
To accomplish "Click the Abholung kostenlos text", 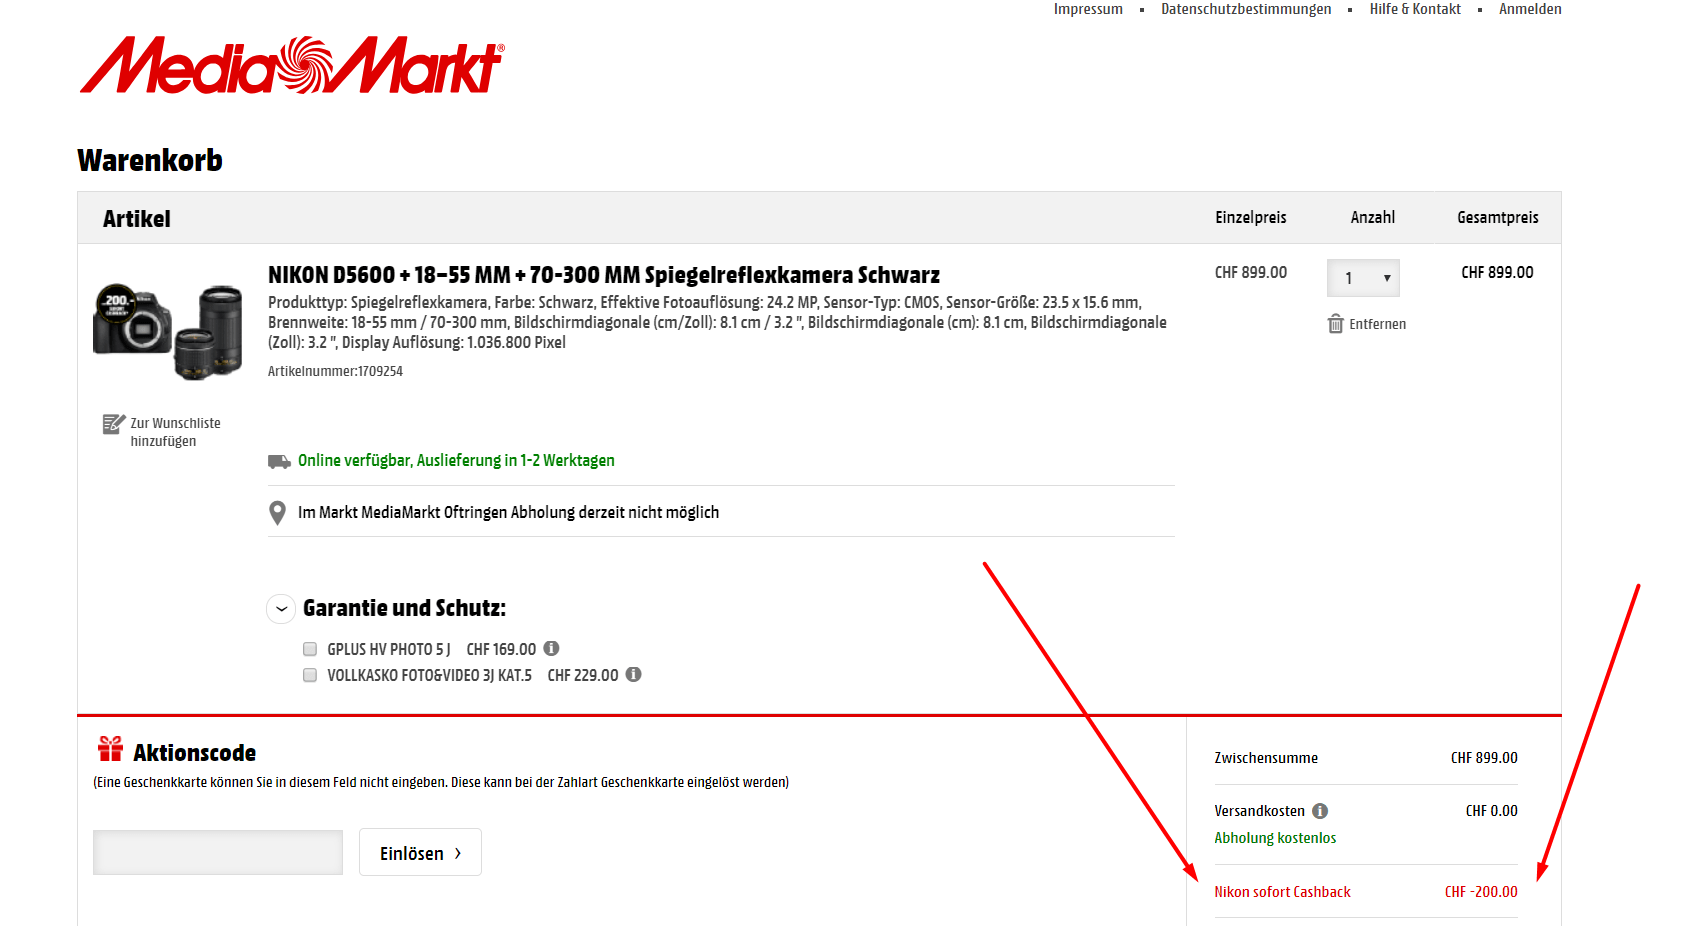I will (x=1275, y=838).
